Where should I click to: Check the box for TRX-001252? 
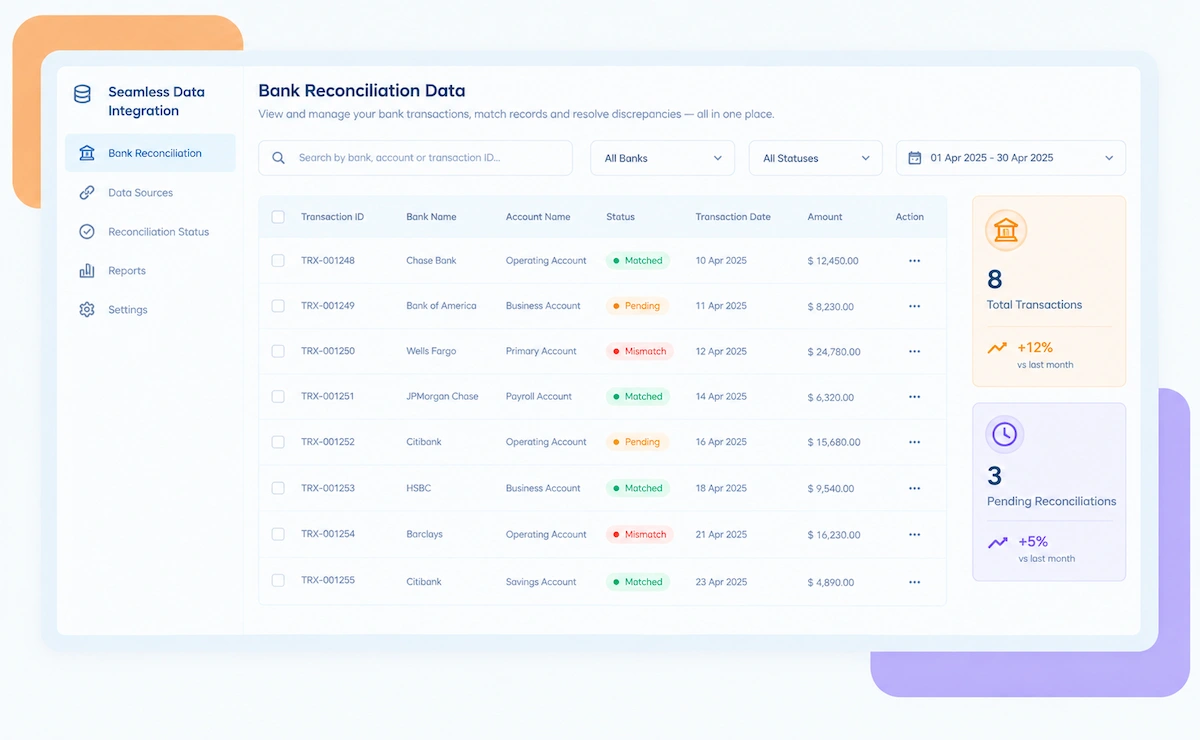pos(278,442)
